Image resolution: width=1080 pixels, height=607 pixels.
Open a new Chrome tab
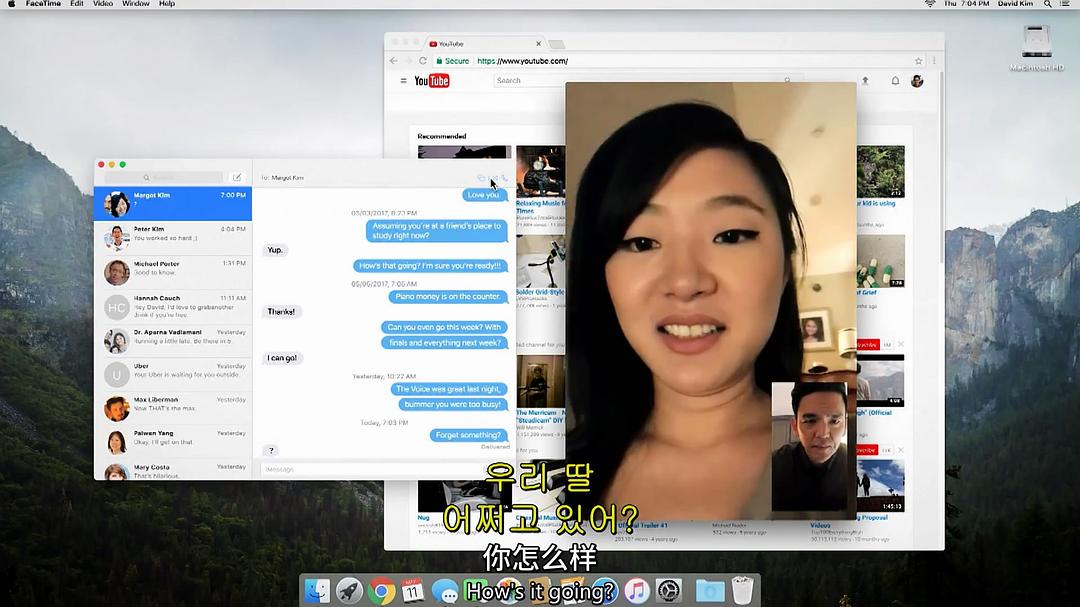(x=557, y=44)
